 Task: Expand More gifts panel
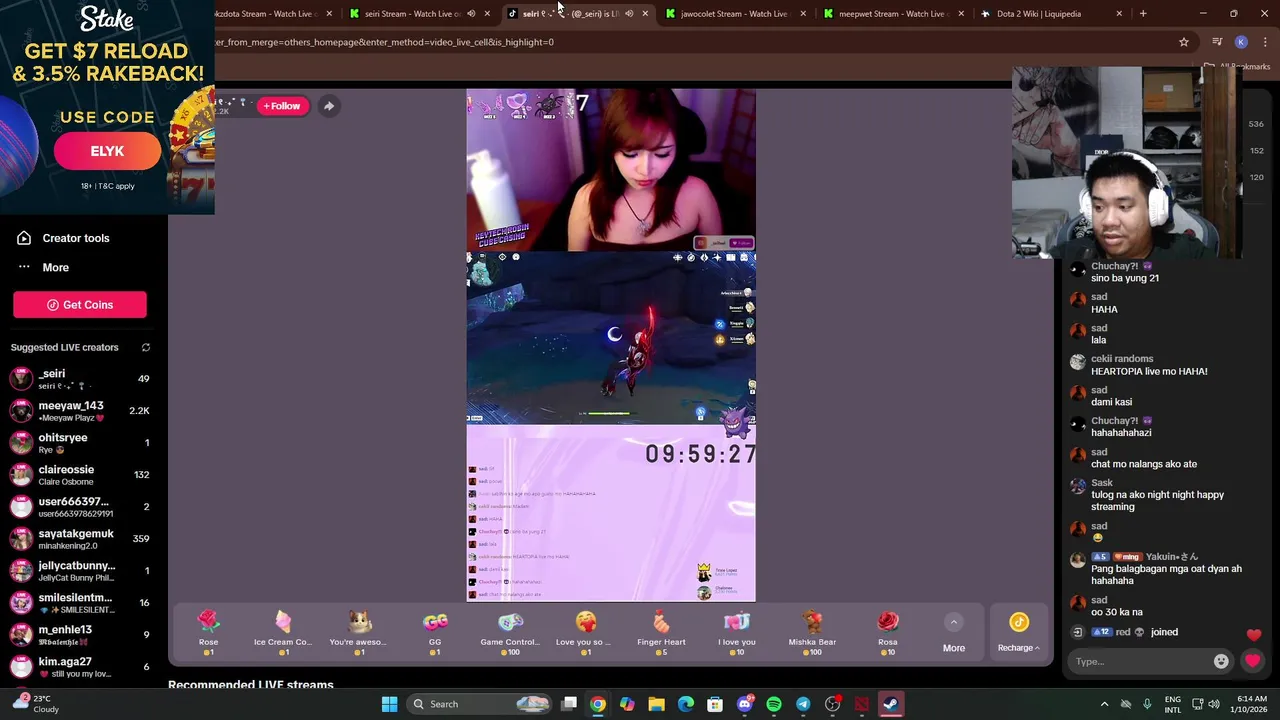pos(954,633)
